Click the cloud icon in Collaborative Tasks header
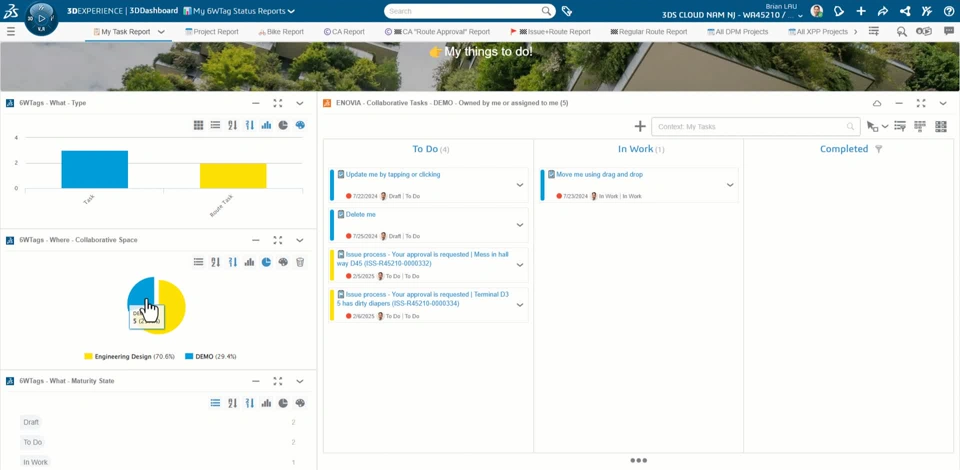Viewport: 960px width, 470px height. coord(877,103)
